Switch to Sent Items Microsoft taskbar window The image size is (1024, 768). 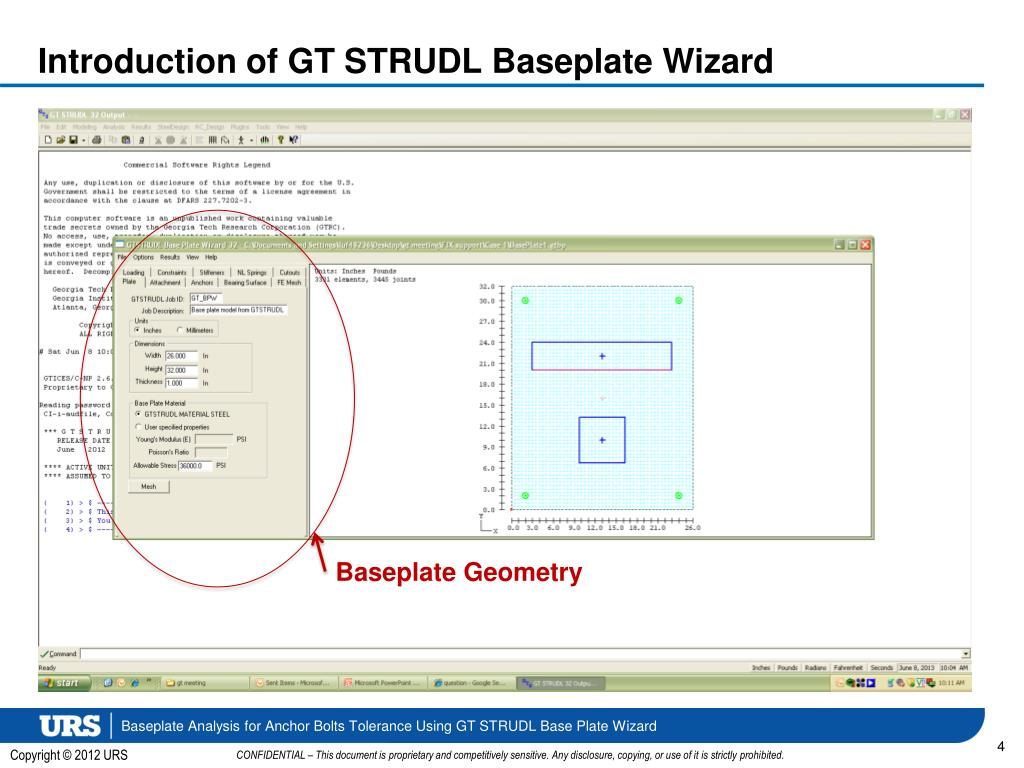point(293,683)
